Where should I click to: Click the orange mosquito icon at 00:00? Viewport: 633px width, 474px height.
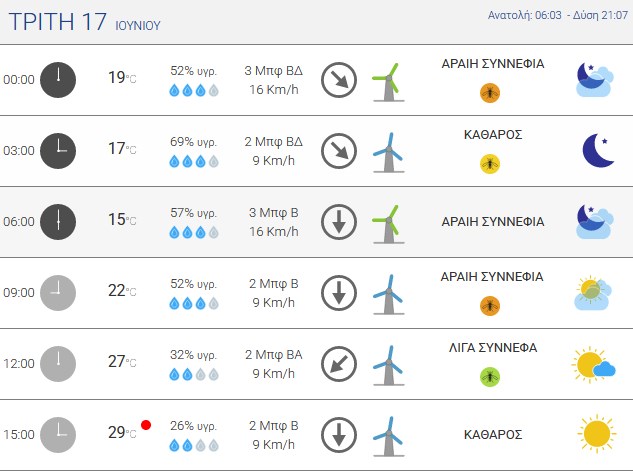490,93
